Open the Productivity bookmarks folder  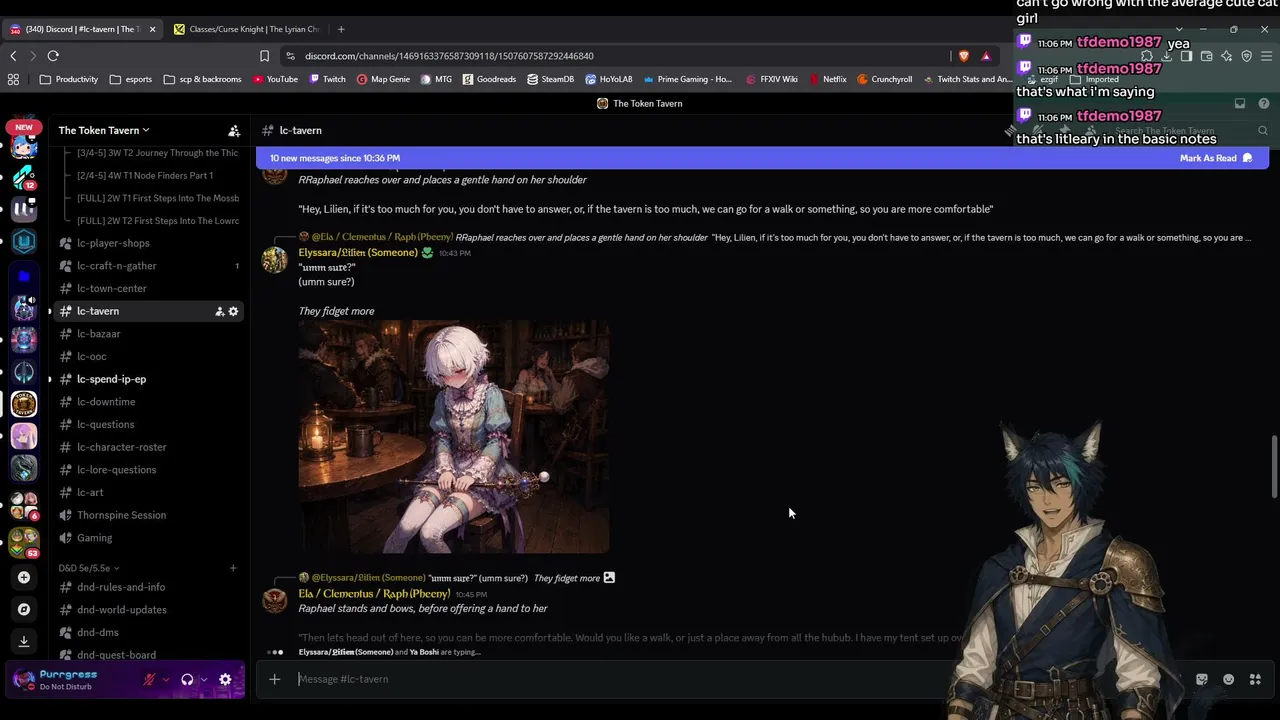pos(69,79)
